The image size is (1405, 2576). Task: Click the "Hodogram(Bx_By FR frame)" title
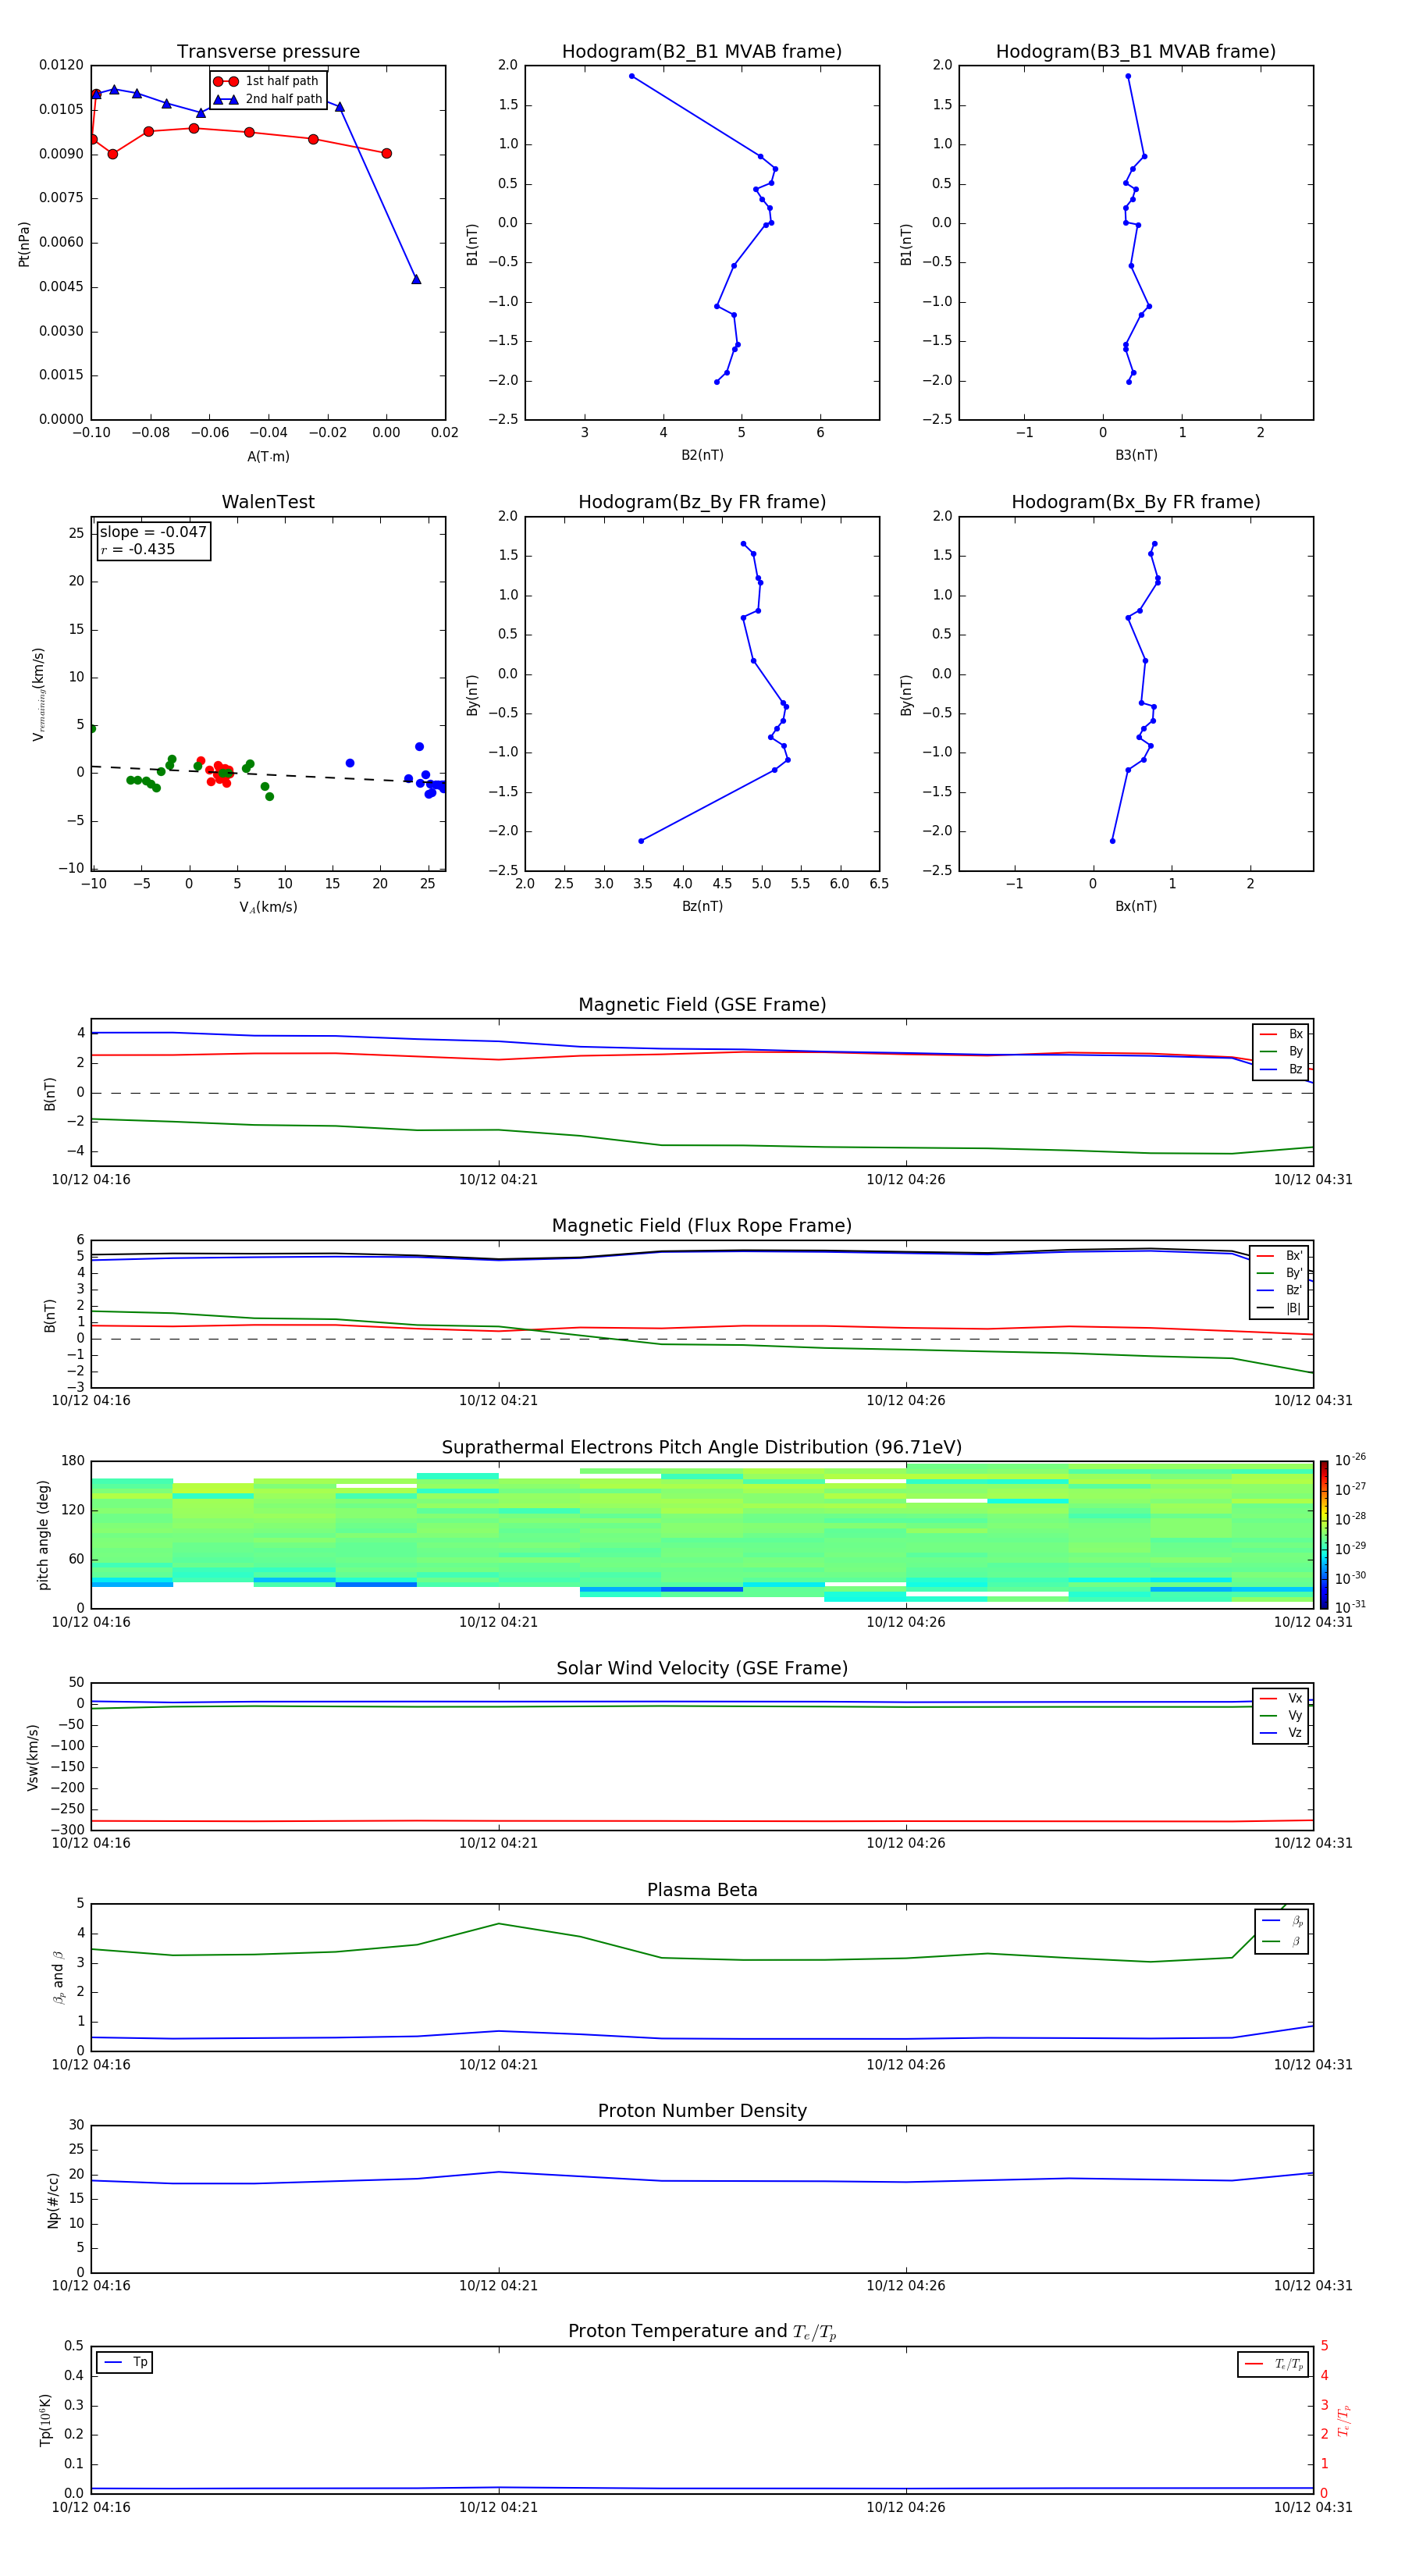1136,502
